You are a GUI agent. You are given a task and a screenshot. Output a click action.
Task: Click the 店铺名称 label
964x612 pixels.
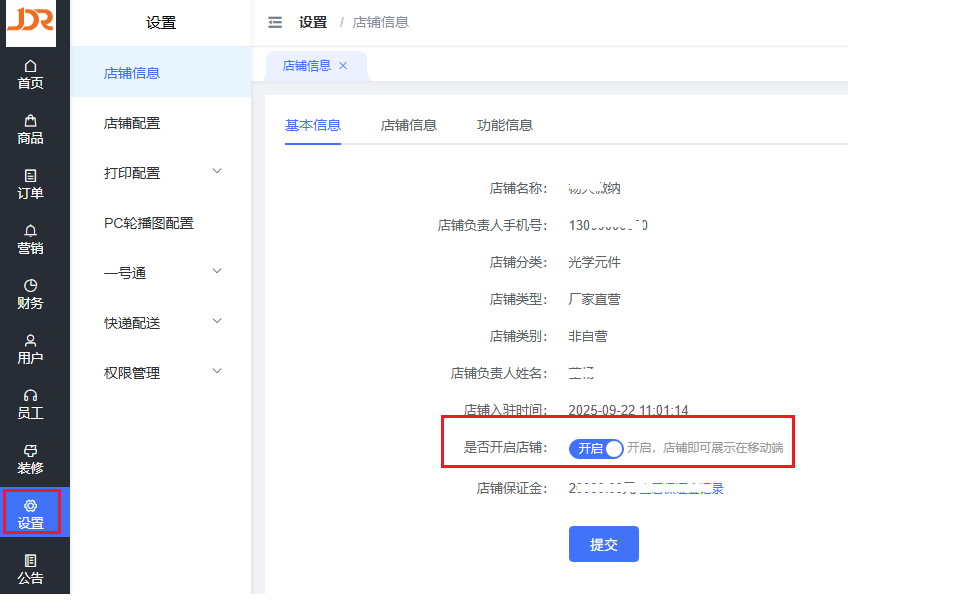pyautogui.click(x=518, y=188)
